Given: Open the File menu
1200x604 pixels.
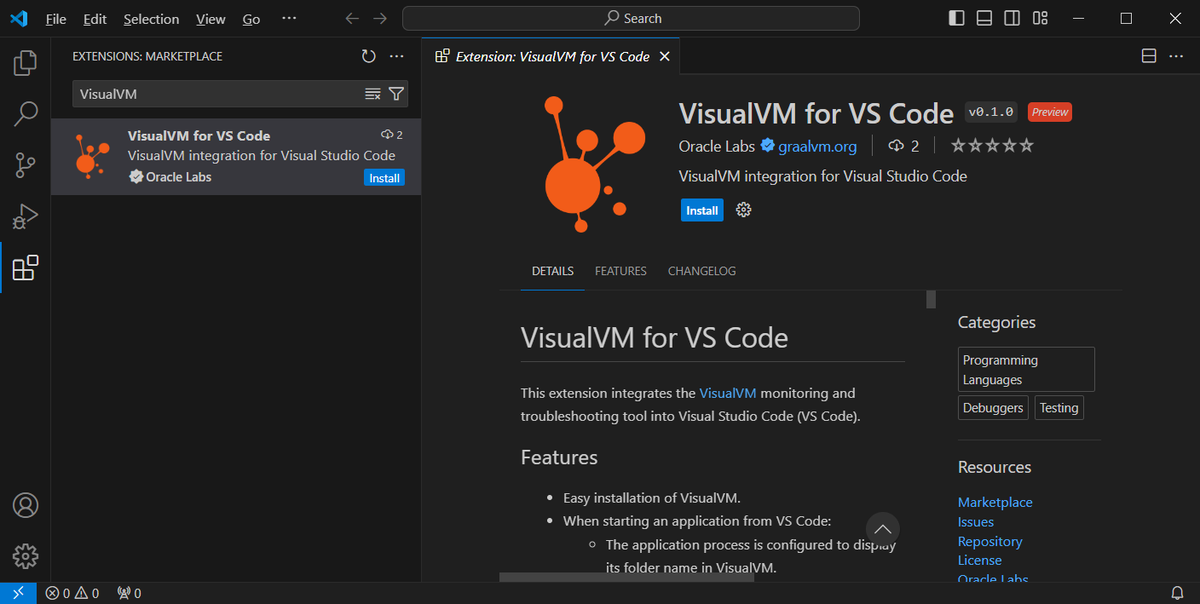Looking at the screenshot, I should click(x=56, y=19).
